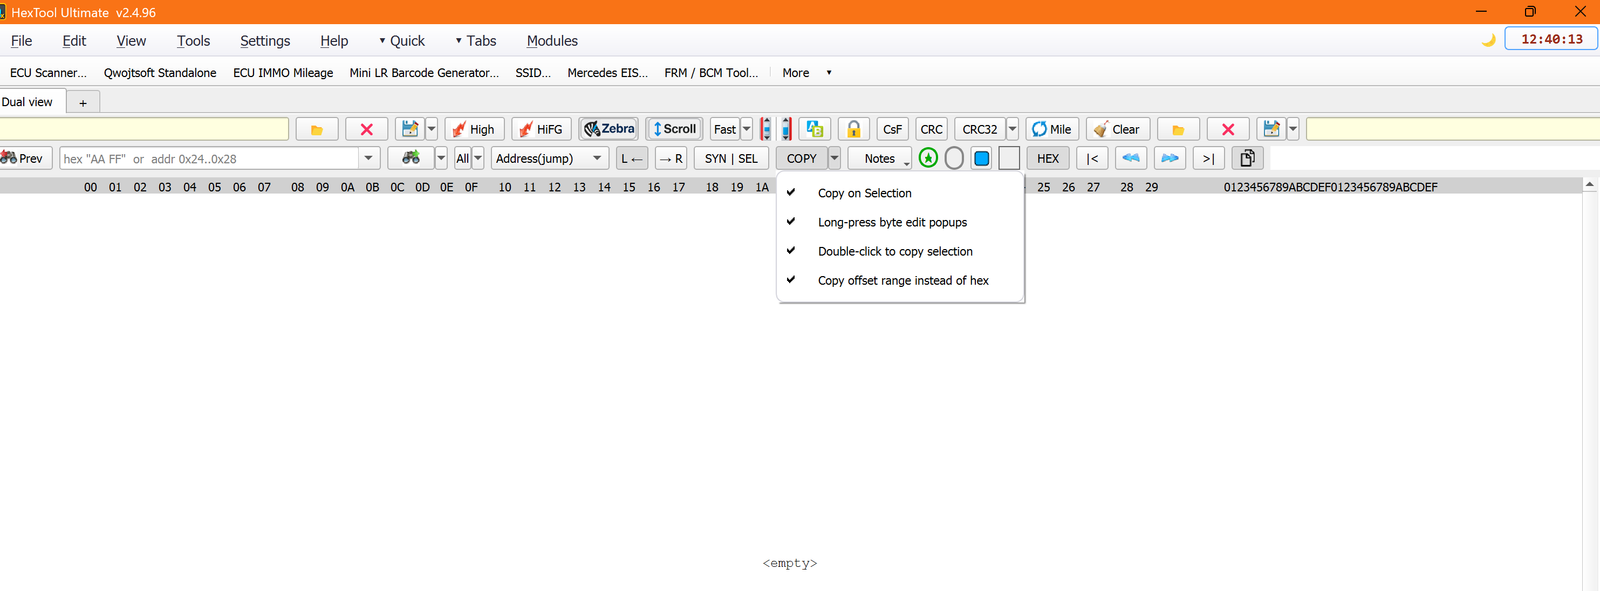Toggle SYN | SEL mode
Image resolution: width=1600 pixels, height=591 pixels.
731,158
